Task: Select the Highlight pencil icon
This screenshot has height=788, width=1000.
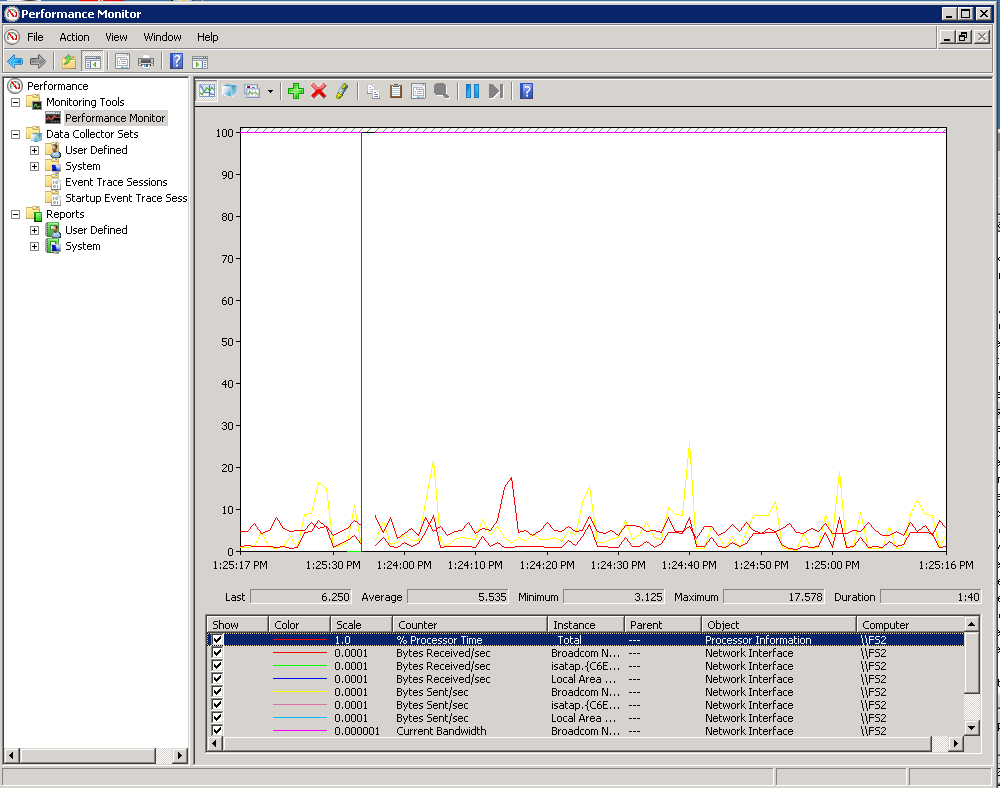Action: click(x=341, y=91)
